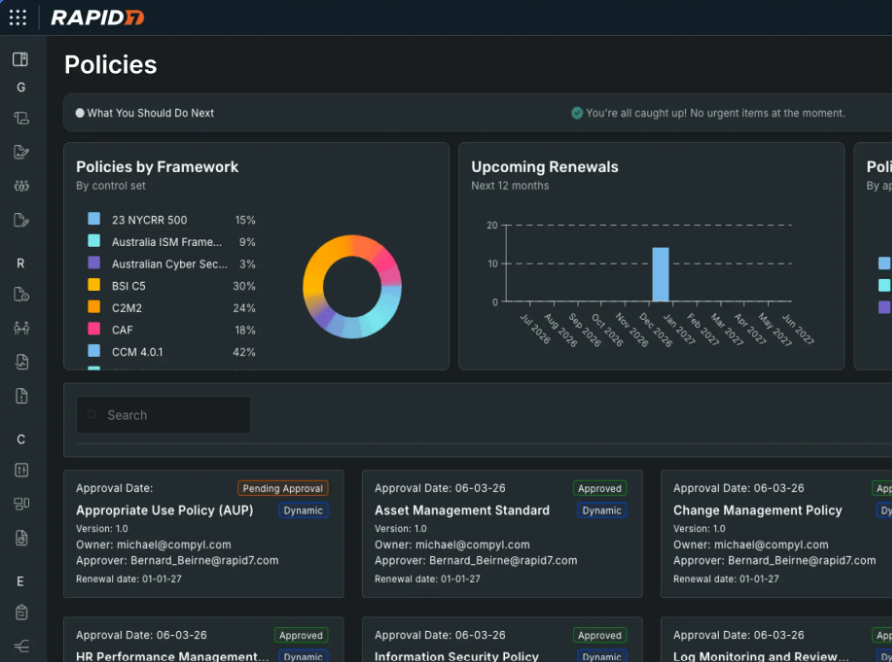Click the CAF pink legend swatch
This screenshot has height=662, width=892.
[94, 329]
